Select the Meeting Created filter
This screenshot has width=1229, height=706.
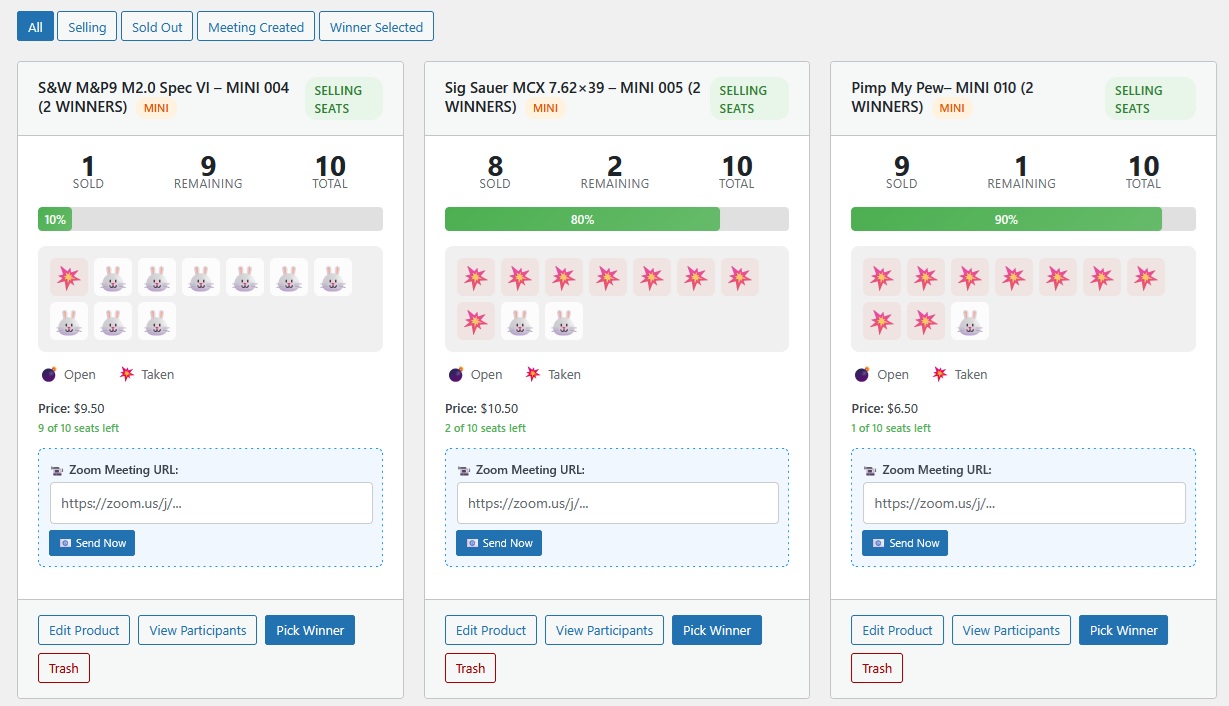255,26
